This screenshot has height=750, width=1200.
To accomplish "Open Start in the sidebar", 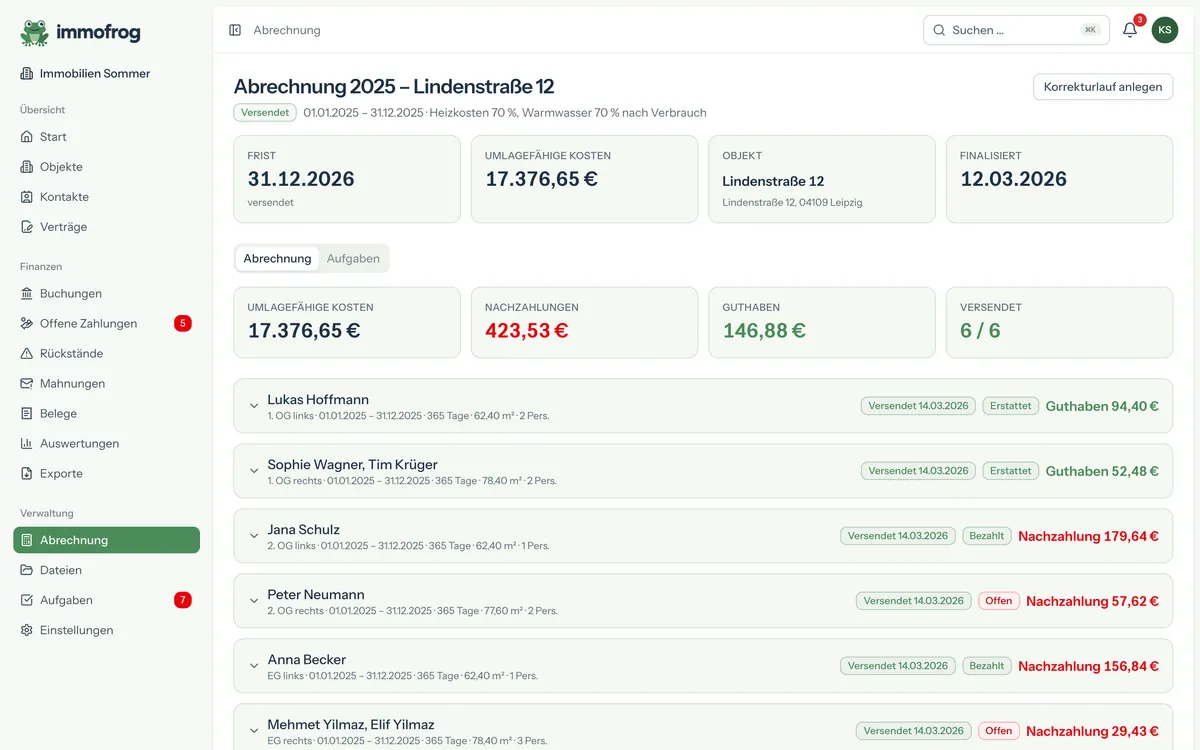I will tap(106, 137).
